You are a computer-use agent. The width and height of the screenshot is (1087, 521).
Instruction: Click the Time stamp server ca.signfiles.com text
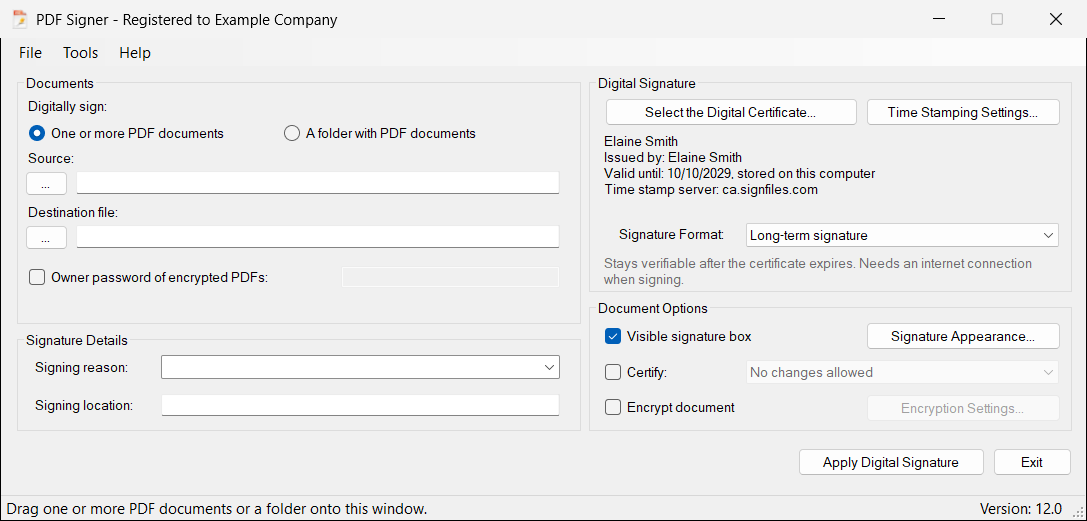point(711,189)
